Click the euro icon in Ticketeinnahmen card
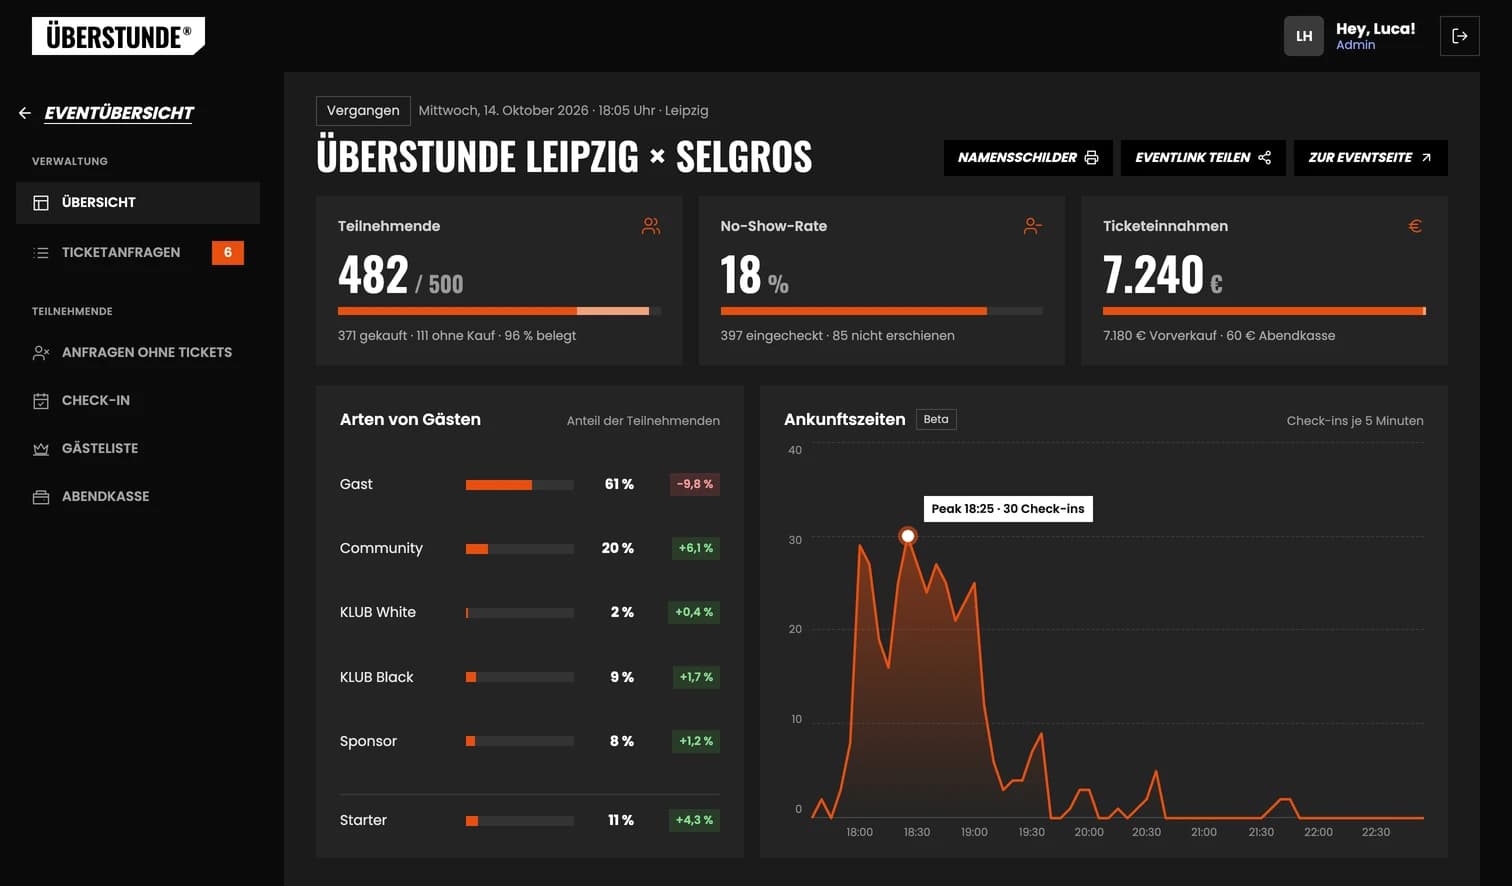 point(1415,226)
